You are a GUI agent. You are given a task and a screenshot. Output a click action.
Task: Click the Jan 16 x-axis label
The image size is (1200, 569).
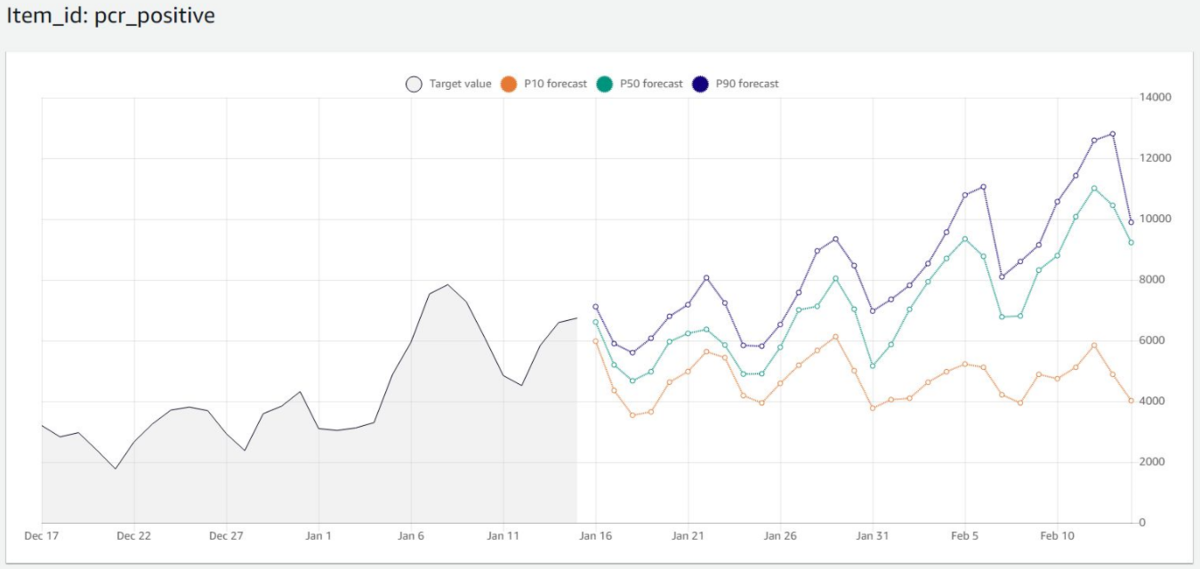(x=595, y=536)
